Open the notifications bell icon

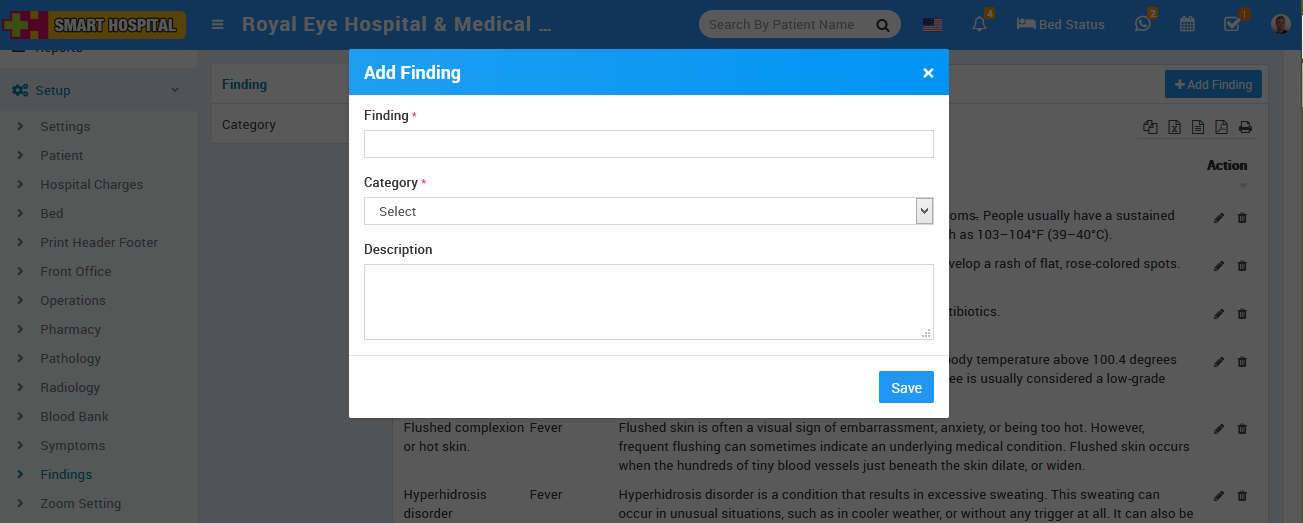coord(979,24)
